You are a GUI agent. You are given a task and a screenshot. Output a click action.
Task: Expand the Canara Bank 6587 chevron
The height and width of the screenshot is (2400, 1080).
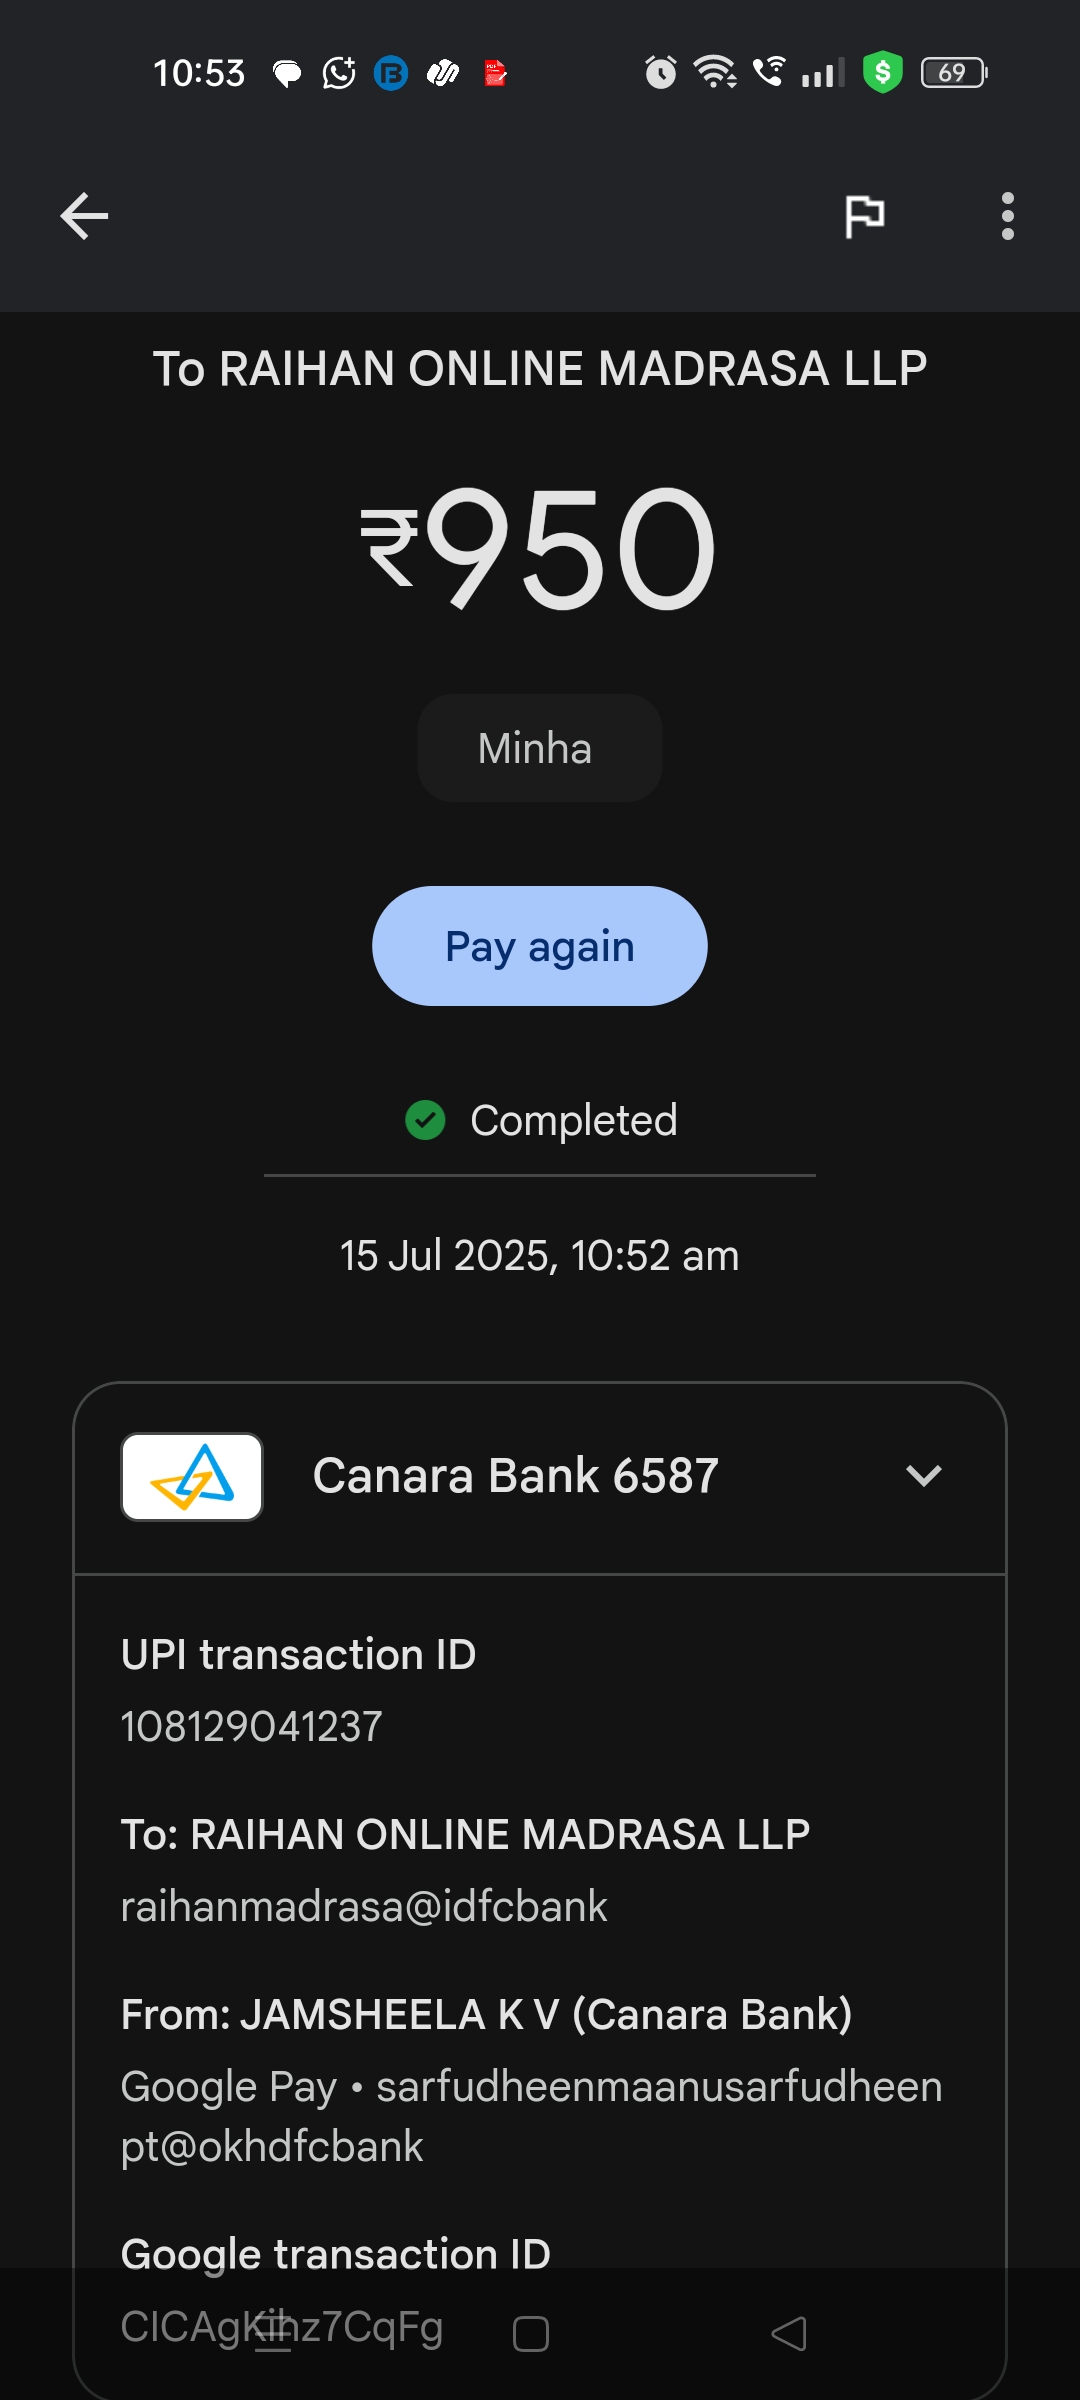click(x=923, y=1476)
